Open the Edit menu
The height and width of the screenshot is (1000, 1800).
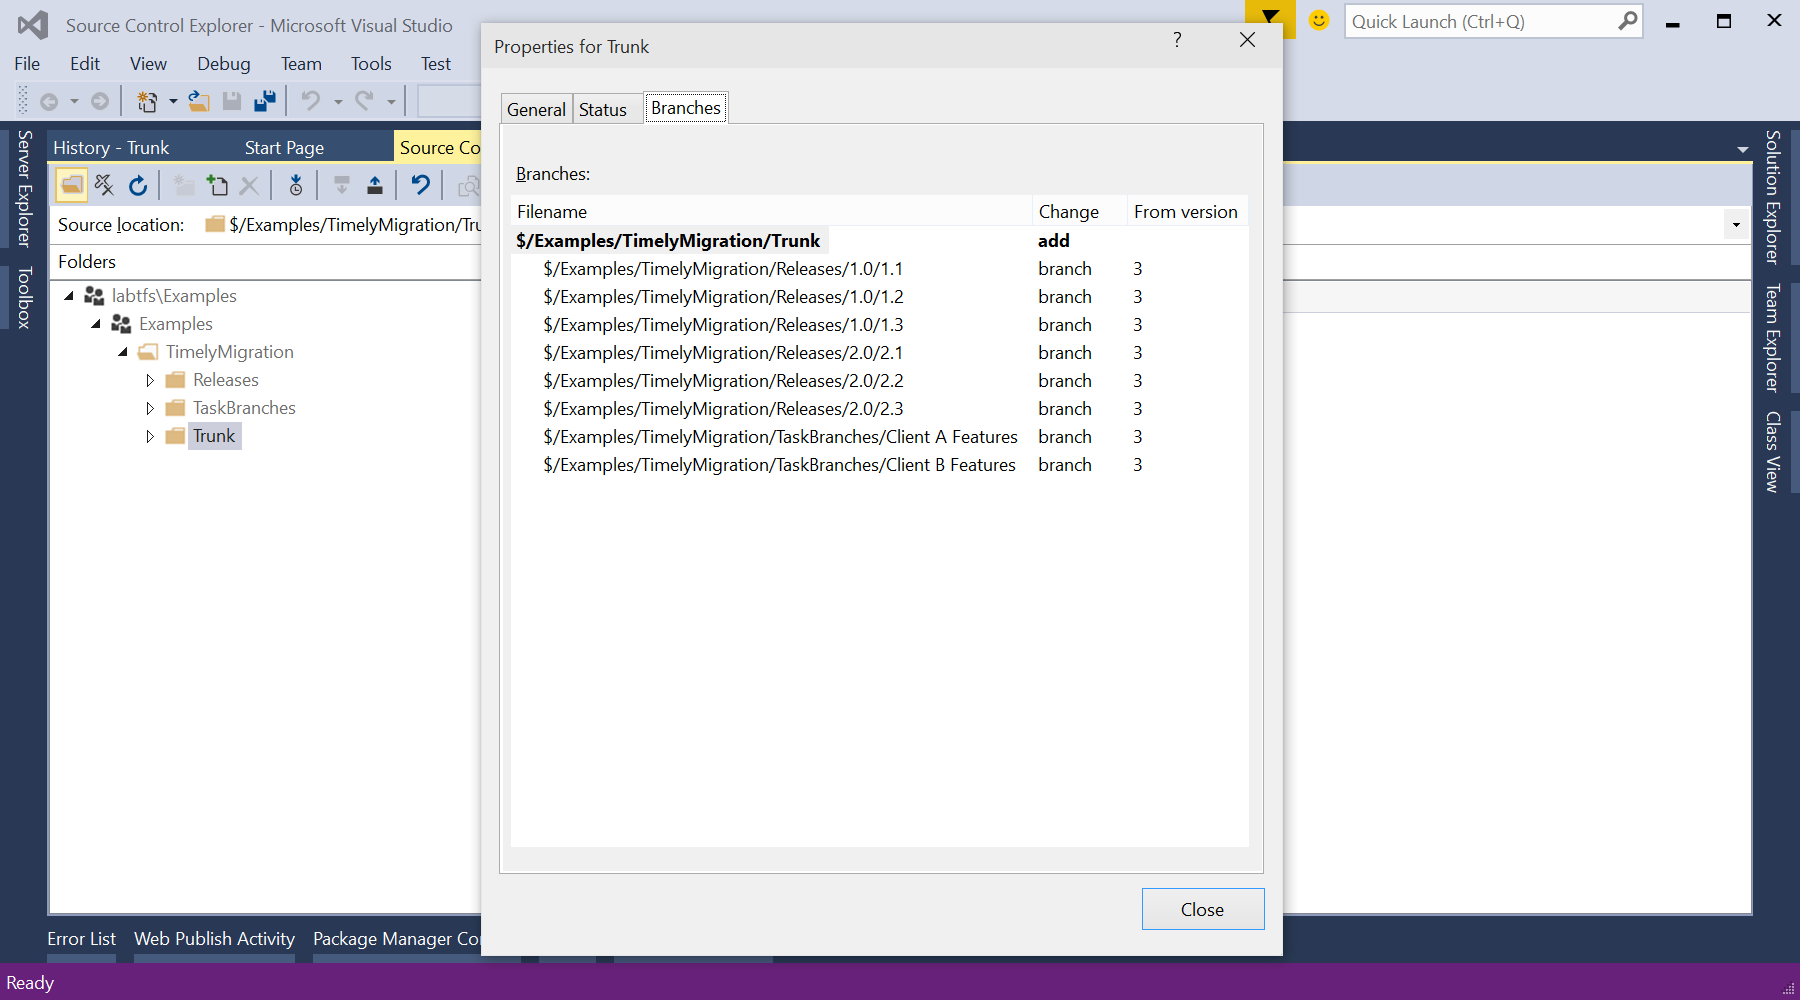pos(85,64)
